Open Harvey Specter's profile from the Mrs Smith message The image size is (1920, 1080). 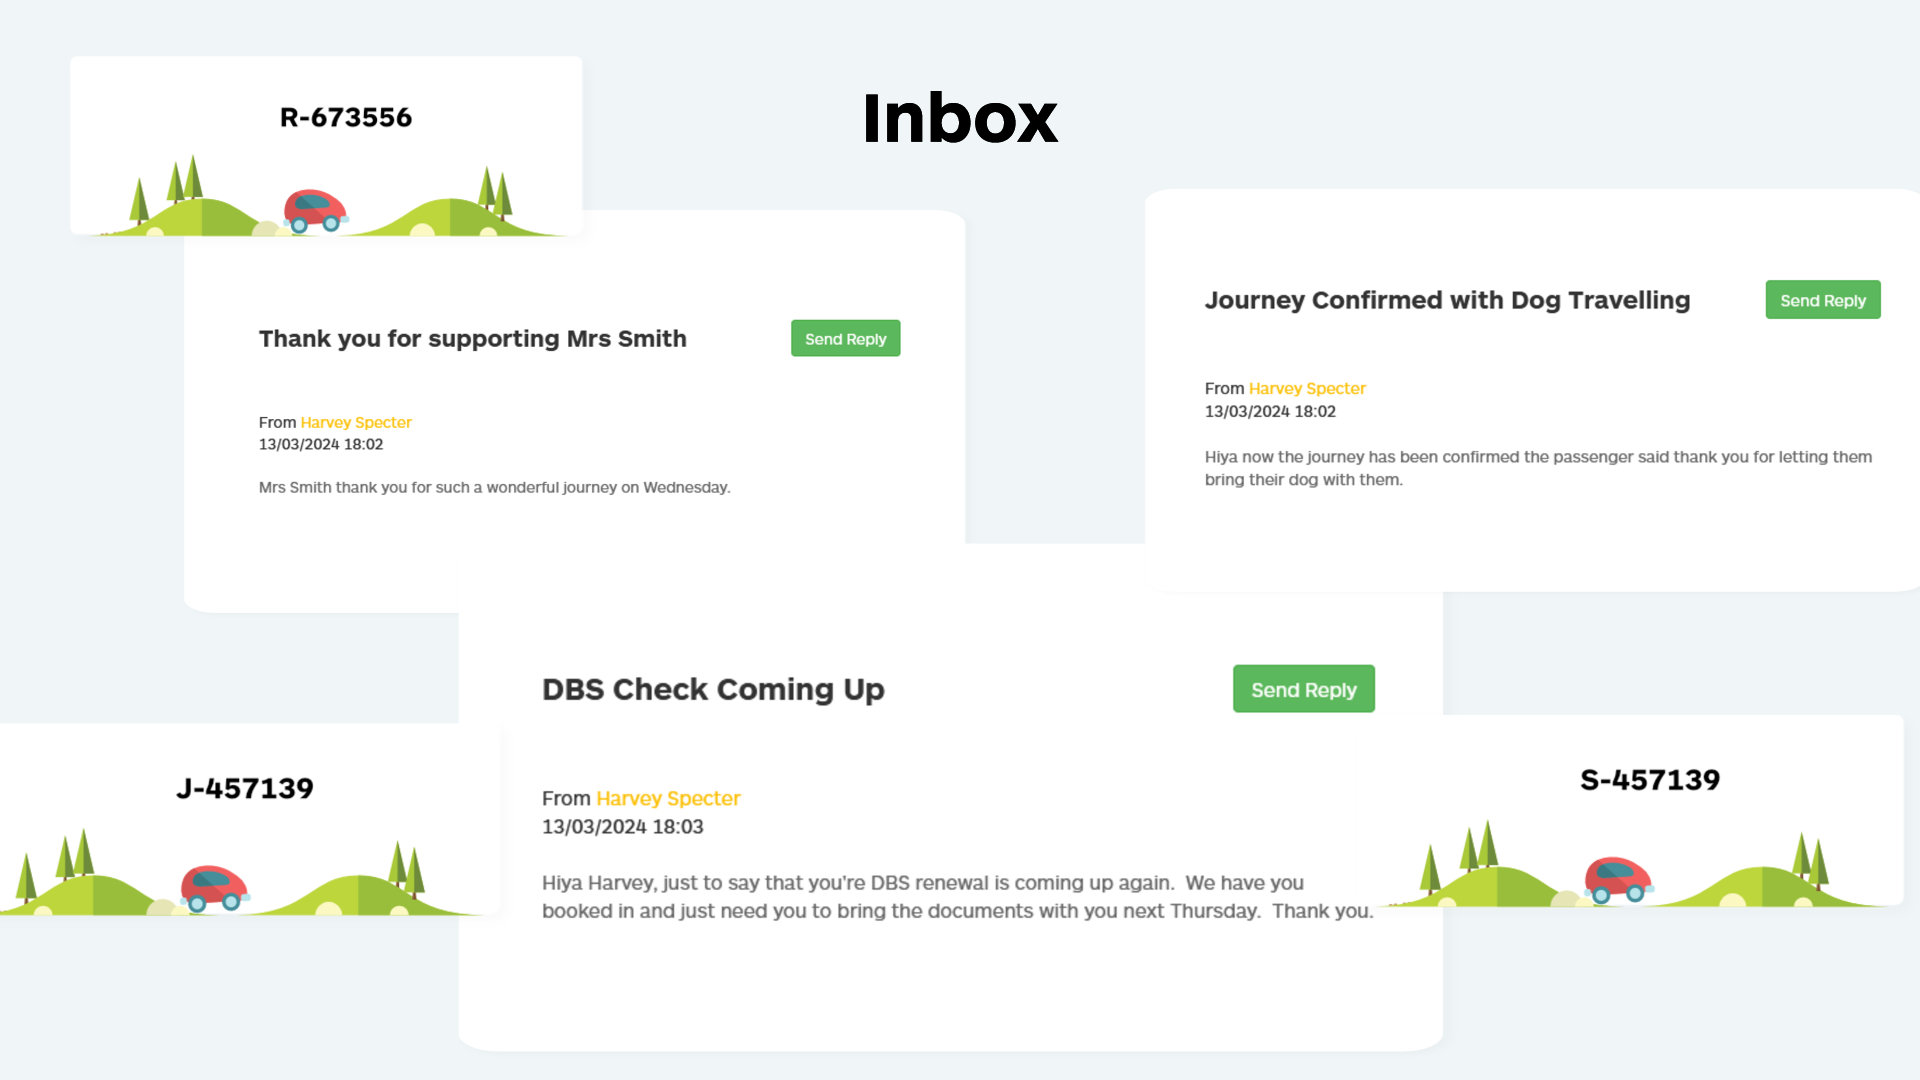click(356, 422)
